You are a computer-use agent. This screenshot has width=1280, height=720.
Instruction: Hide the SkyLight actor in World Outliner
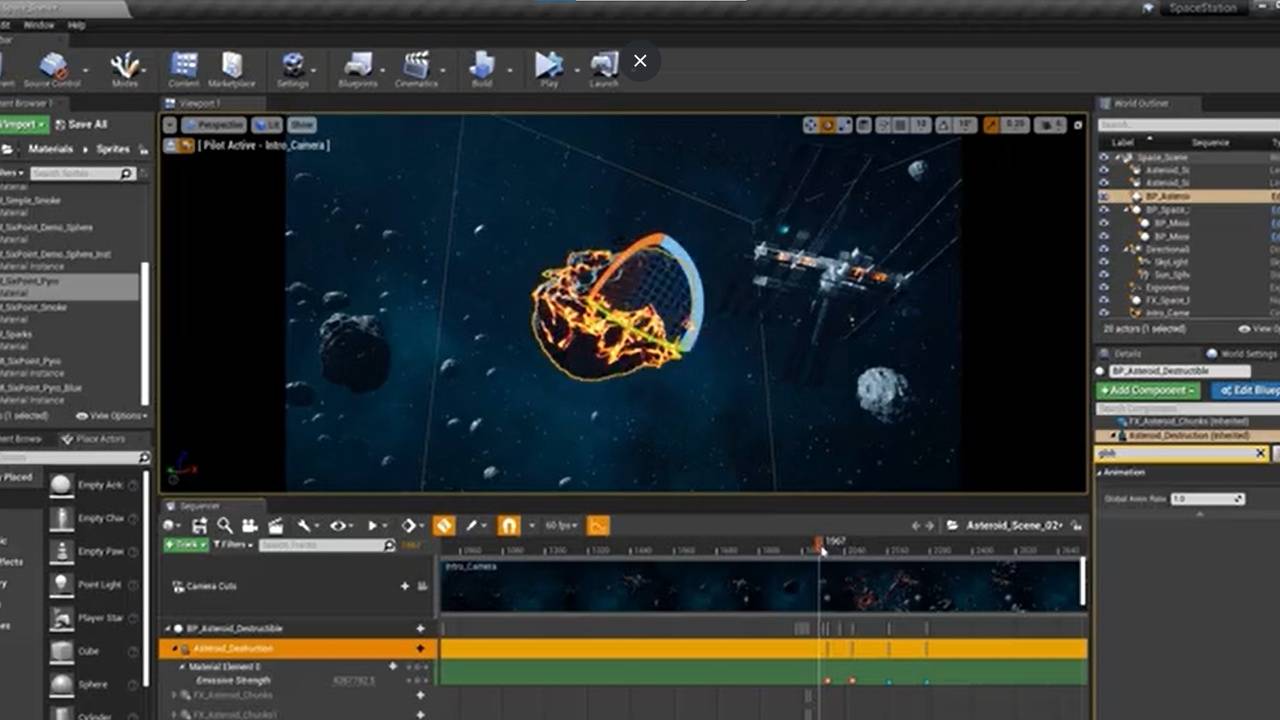pyautogui.click(x=1104, y=261)
